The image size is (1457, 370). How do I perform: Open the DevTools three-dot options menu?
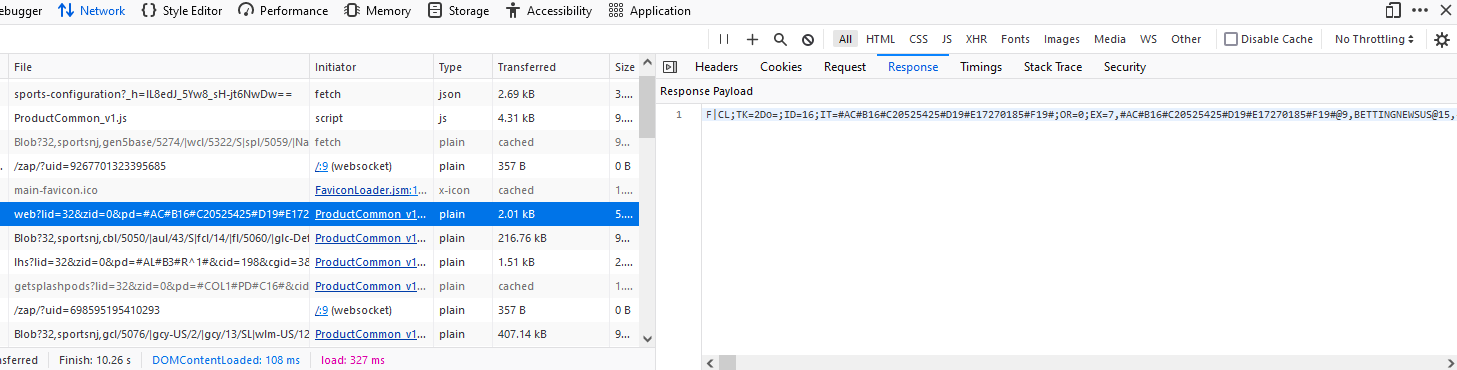[x=1419, y=11]
